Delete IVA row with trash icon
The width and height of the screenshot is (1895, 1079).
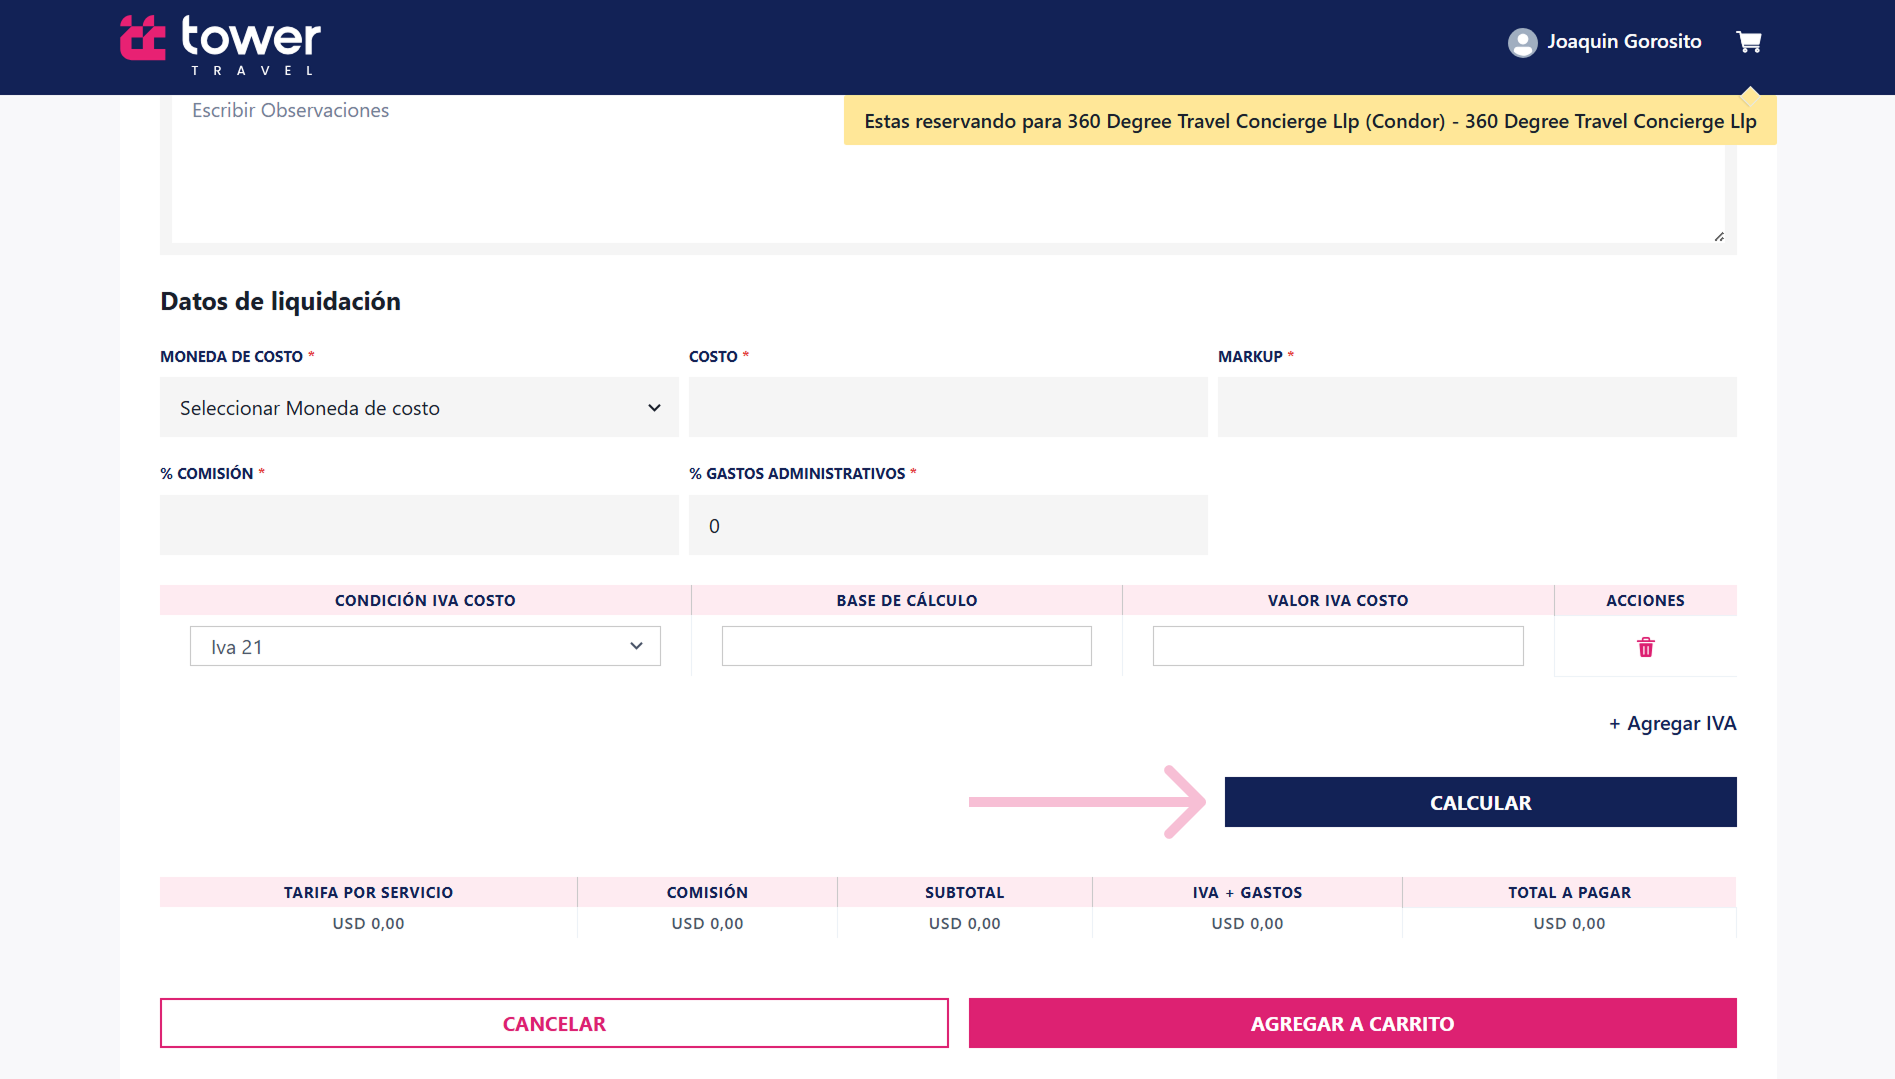coord(1645,647)
